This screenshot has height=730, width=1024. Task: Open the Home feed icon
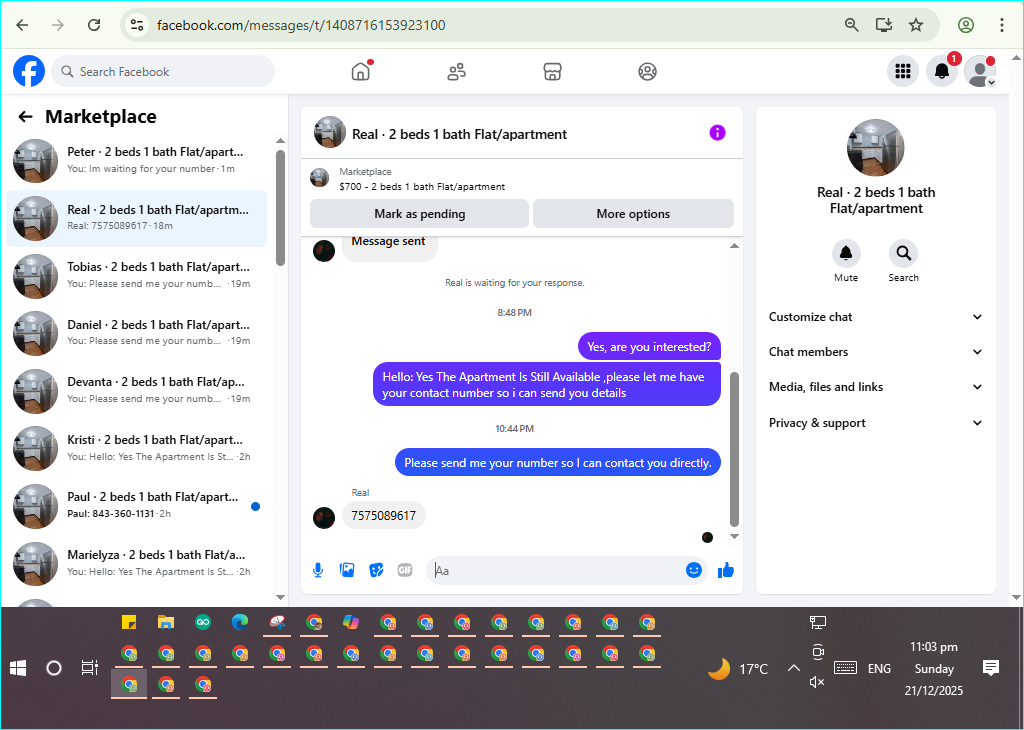point(360,71)
